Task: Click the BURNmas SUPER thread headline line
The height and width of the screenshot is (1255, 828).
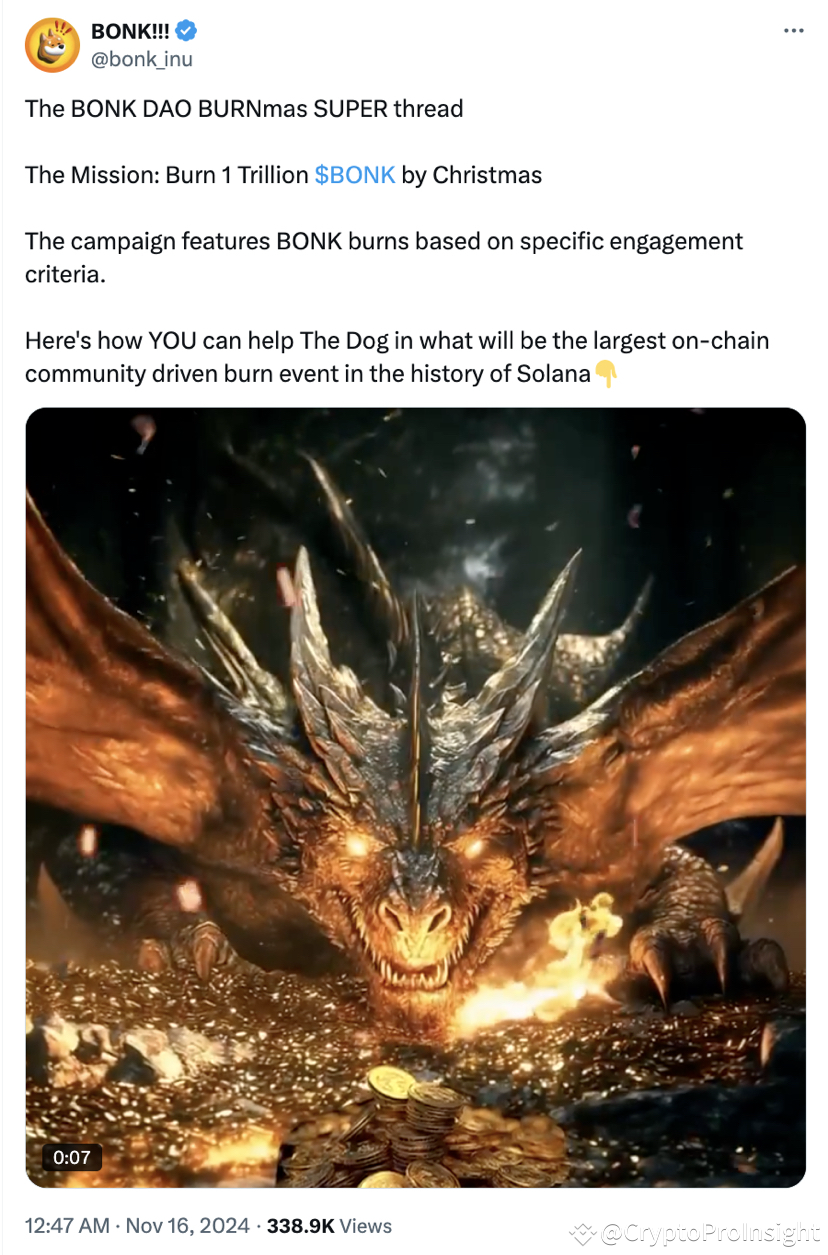Action: pos(244,108)
